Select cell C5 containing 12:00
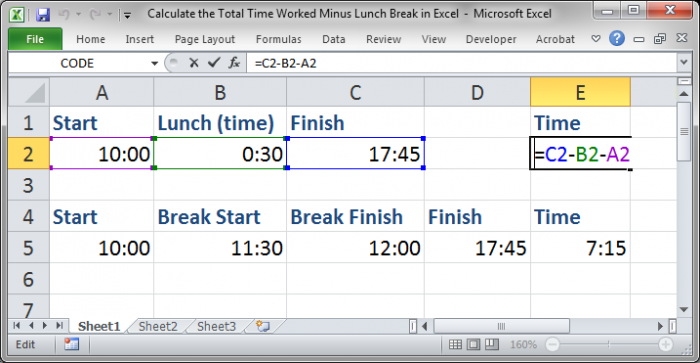The width and height of the screenshot is (700, 363). coord(355,247)
